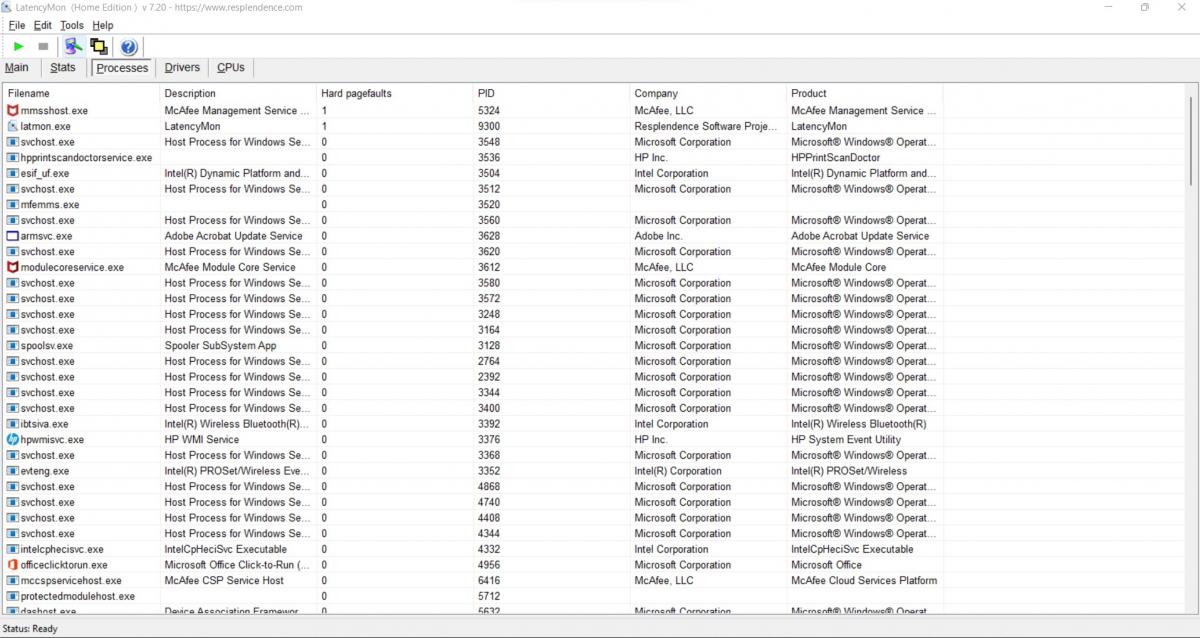1200x638 pixels.
Task: Click Spooler SubSystem App description
Action: click(x=221, y=345)
